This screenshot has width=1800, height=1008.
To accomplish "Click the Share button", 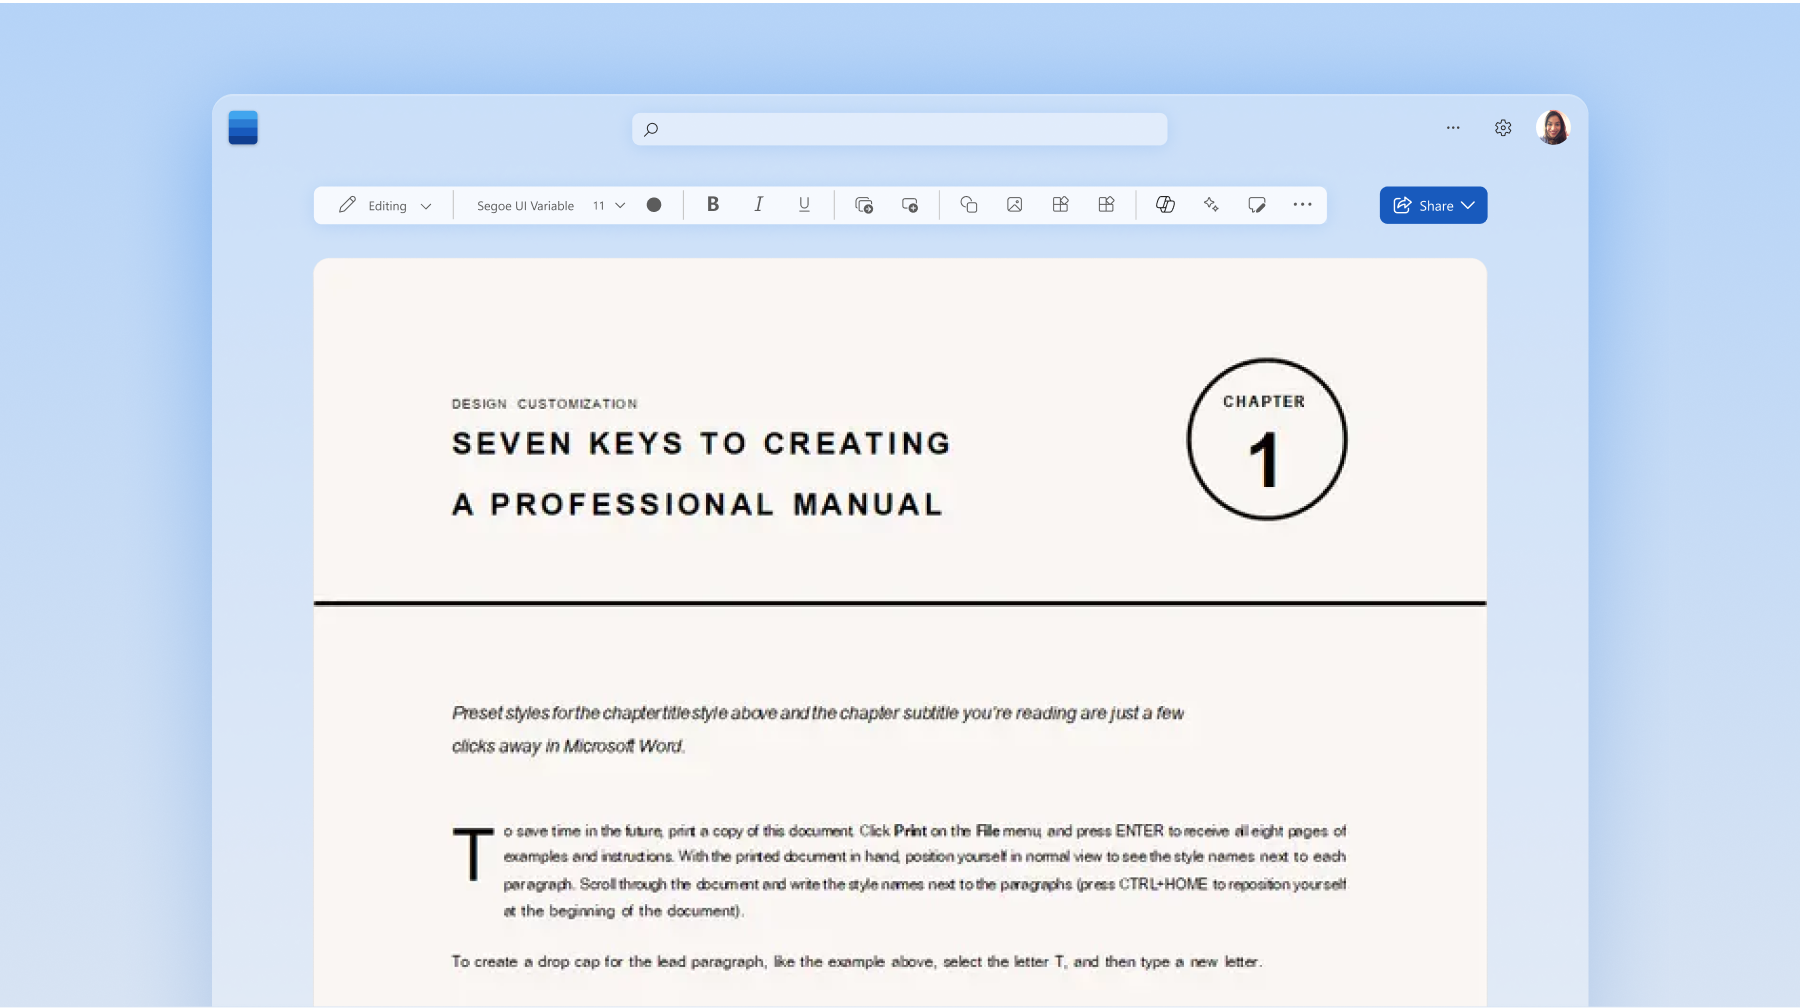I will pos(1430,205).
